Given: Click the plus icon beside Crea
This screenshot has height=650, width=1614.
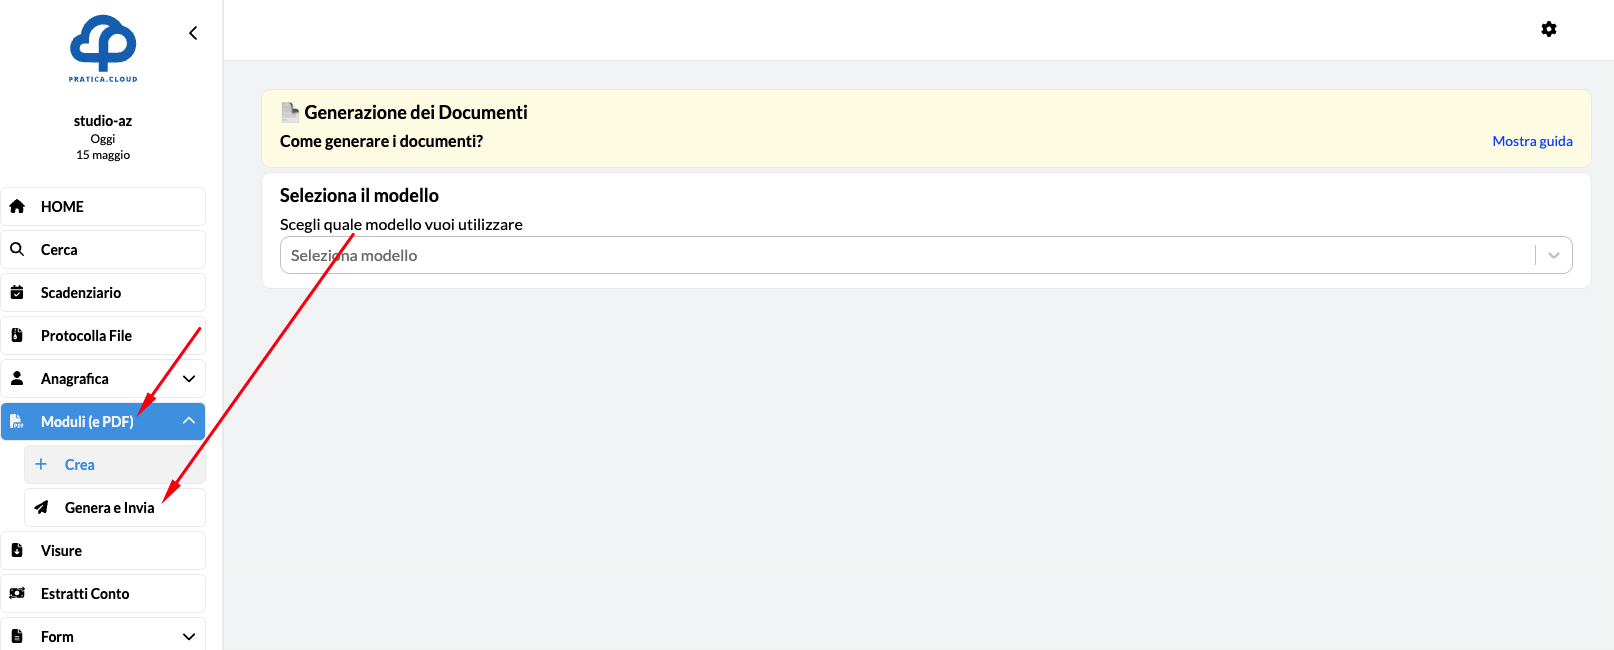Looking at the screenshot, I should [41, 464].
